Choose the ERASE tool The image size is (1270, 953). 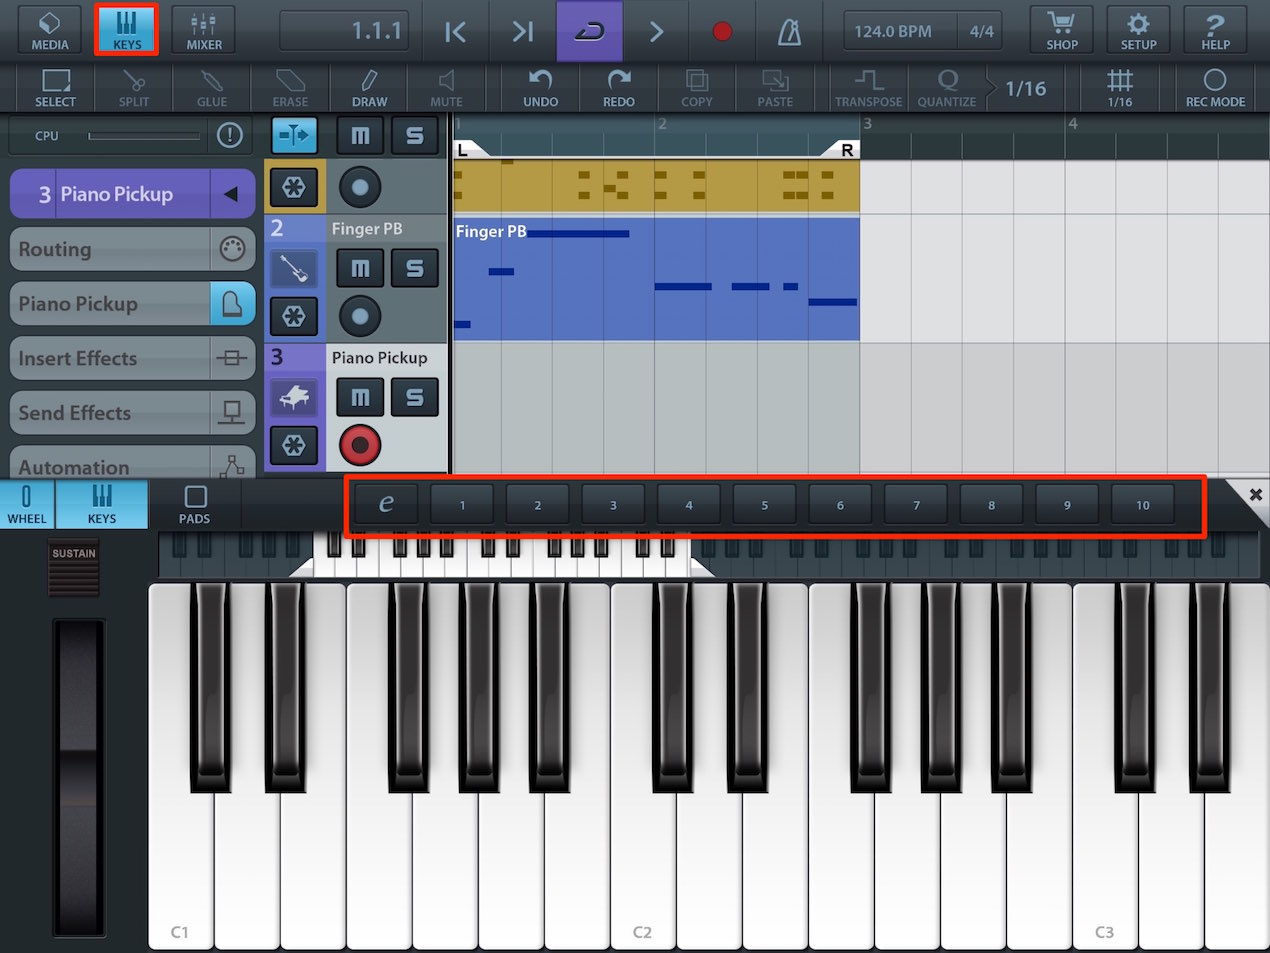pos(290,88)
